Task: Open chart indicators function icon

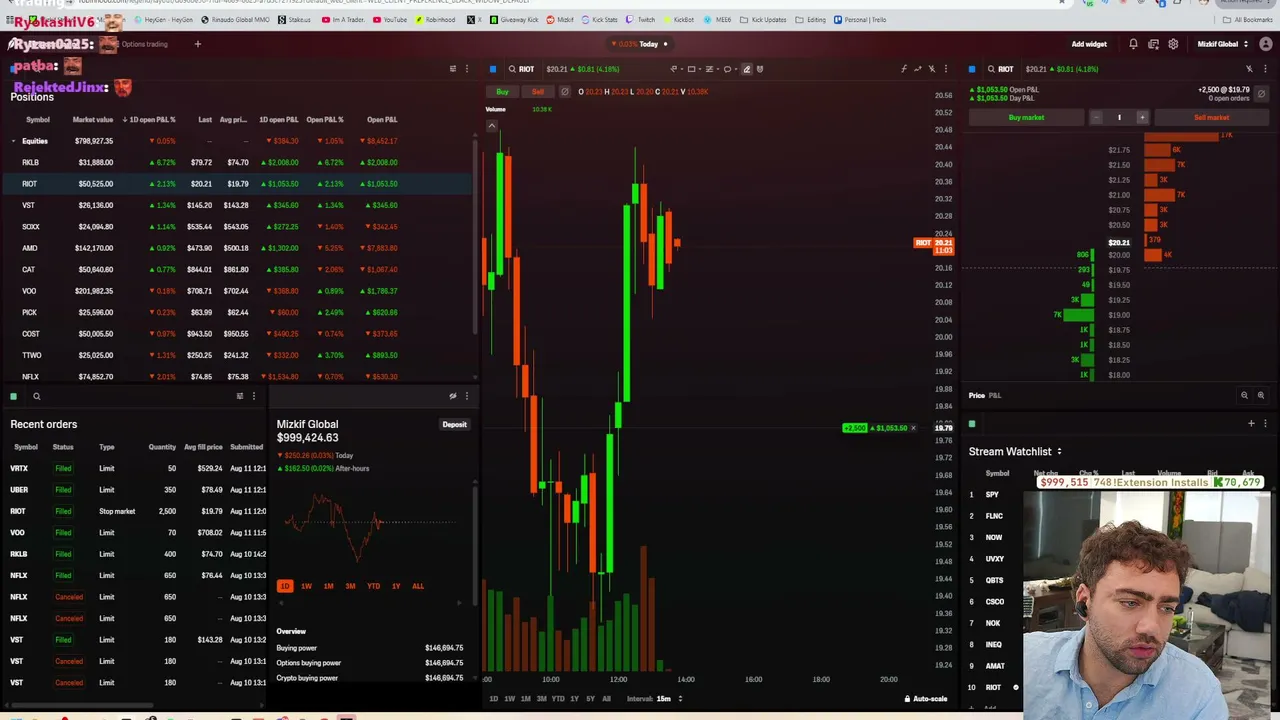Action: point(904,69)
